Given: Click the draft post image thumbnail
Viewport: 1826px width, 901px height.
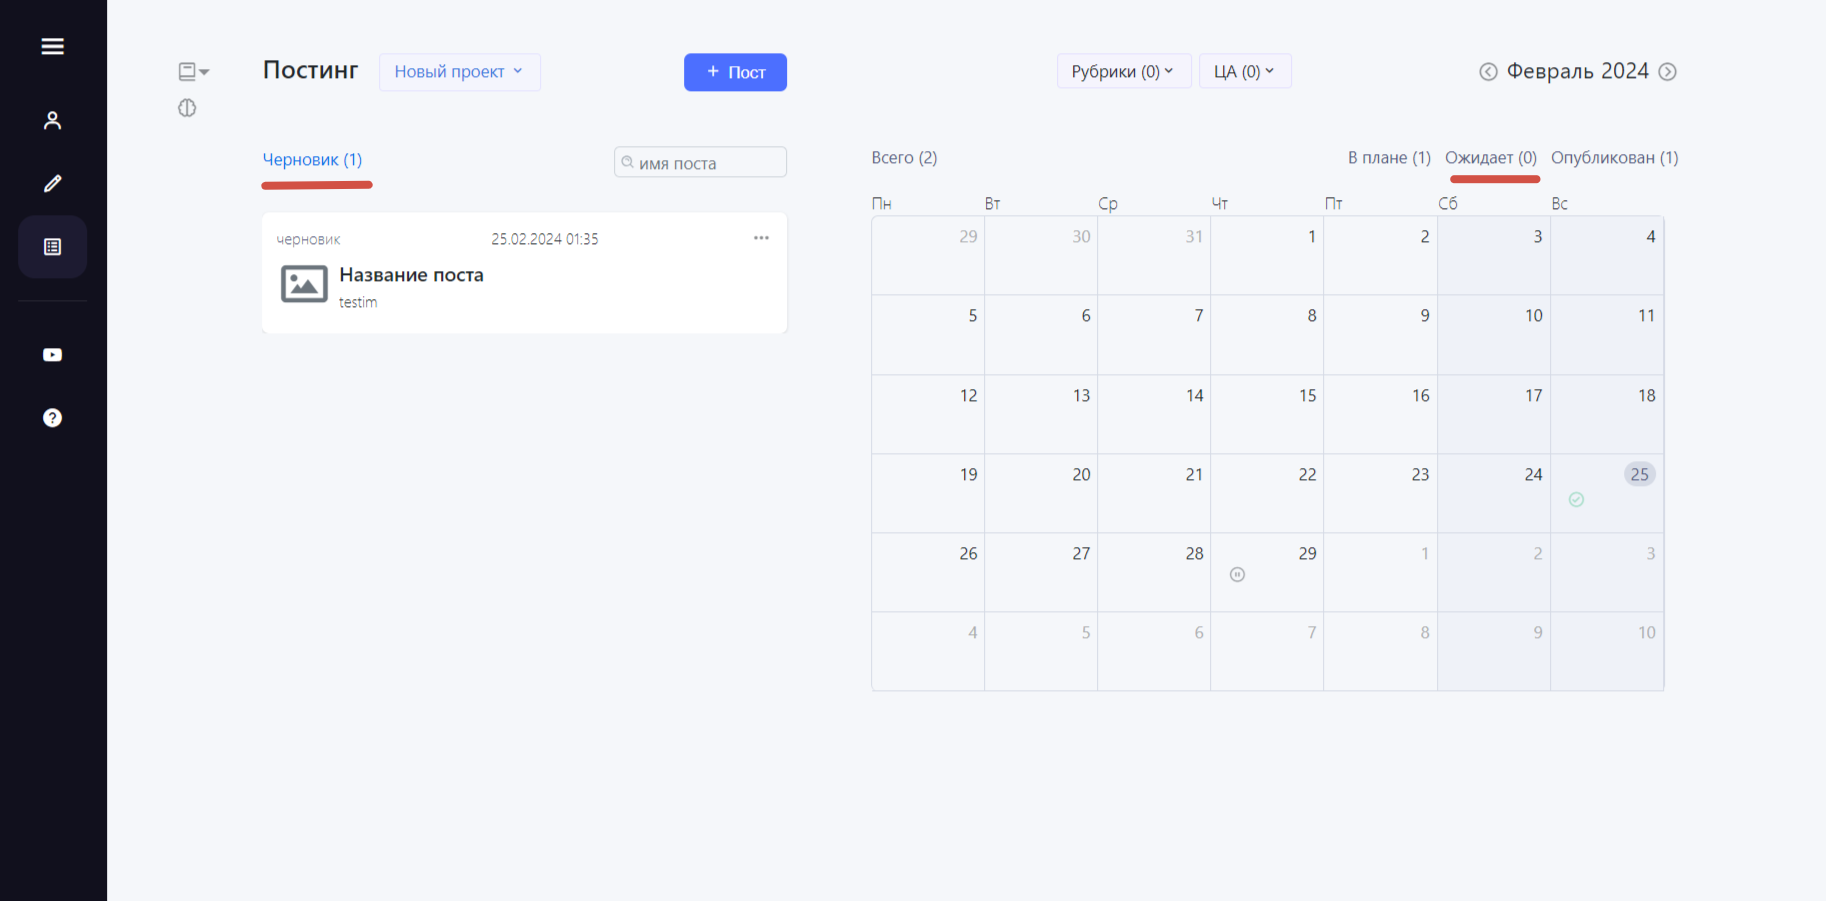Looking at the screenshot, I should 304,284.
